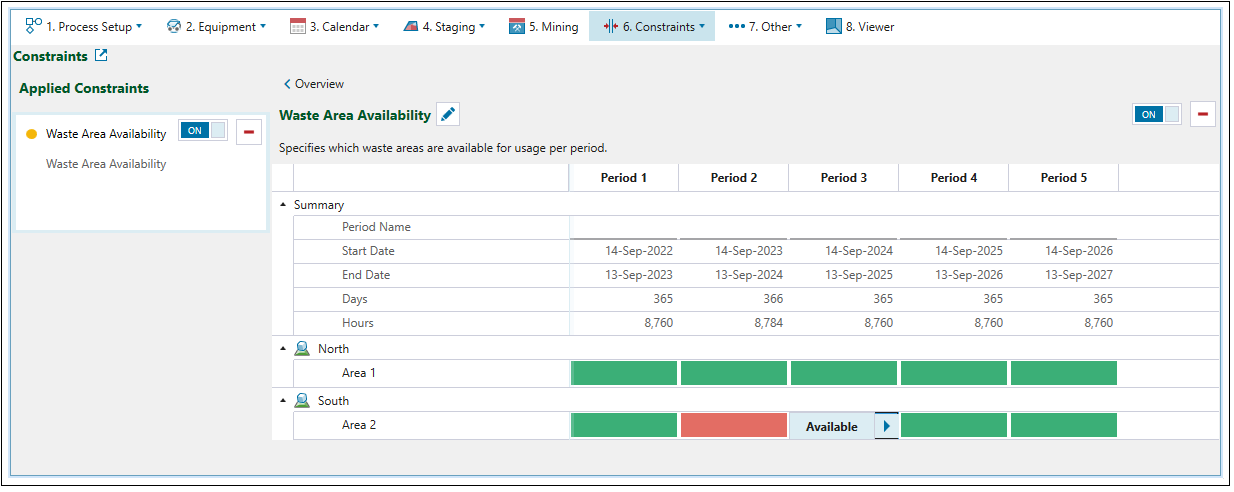Toggle Area 2 Period 2 red availability cell

coord(733,425)
